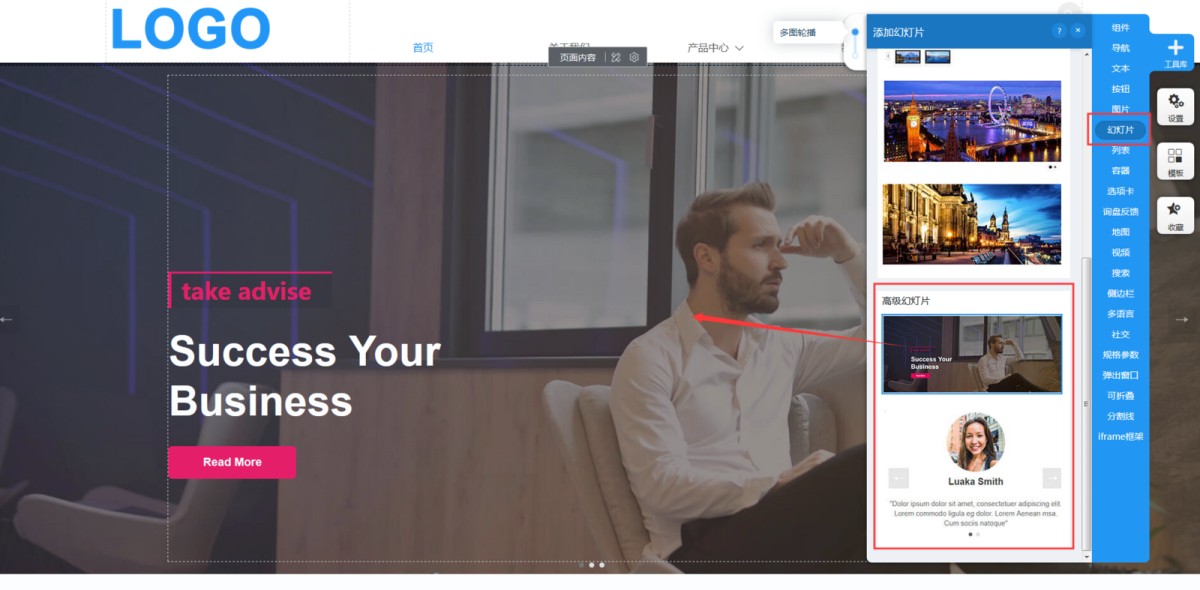Select the last carousel dot indicator
The height and width of the screenshot is (590, 1200).
point(601,565)
